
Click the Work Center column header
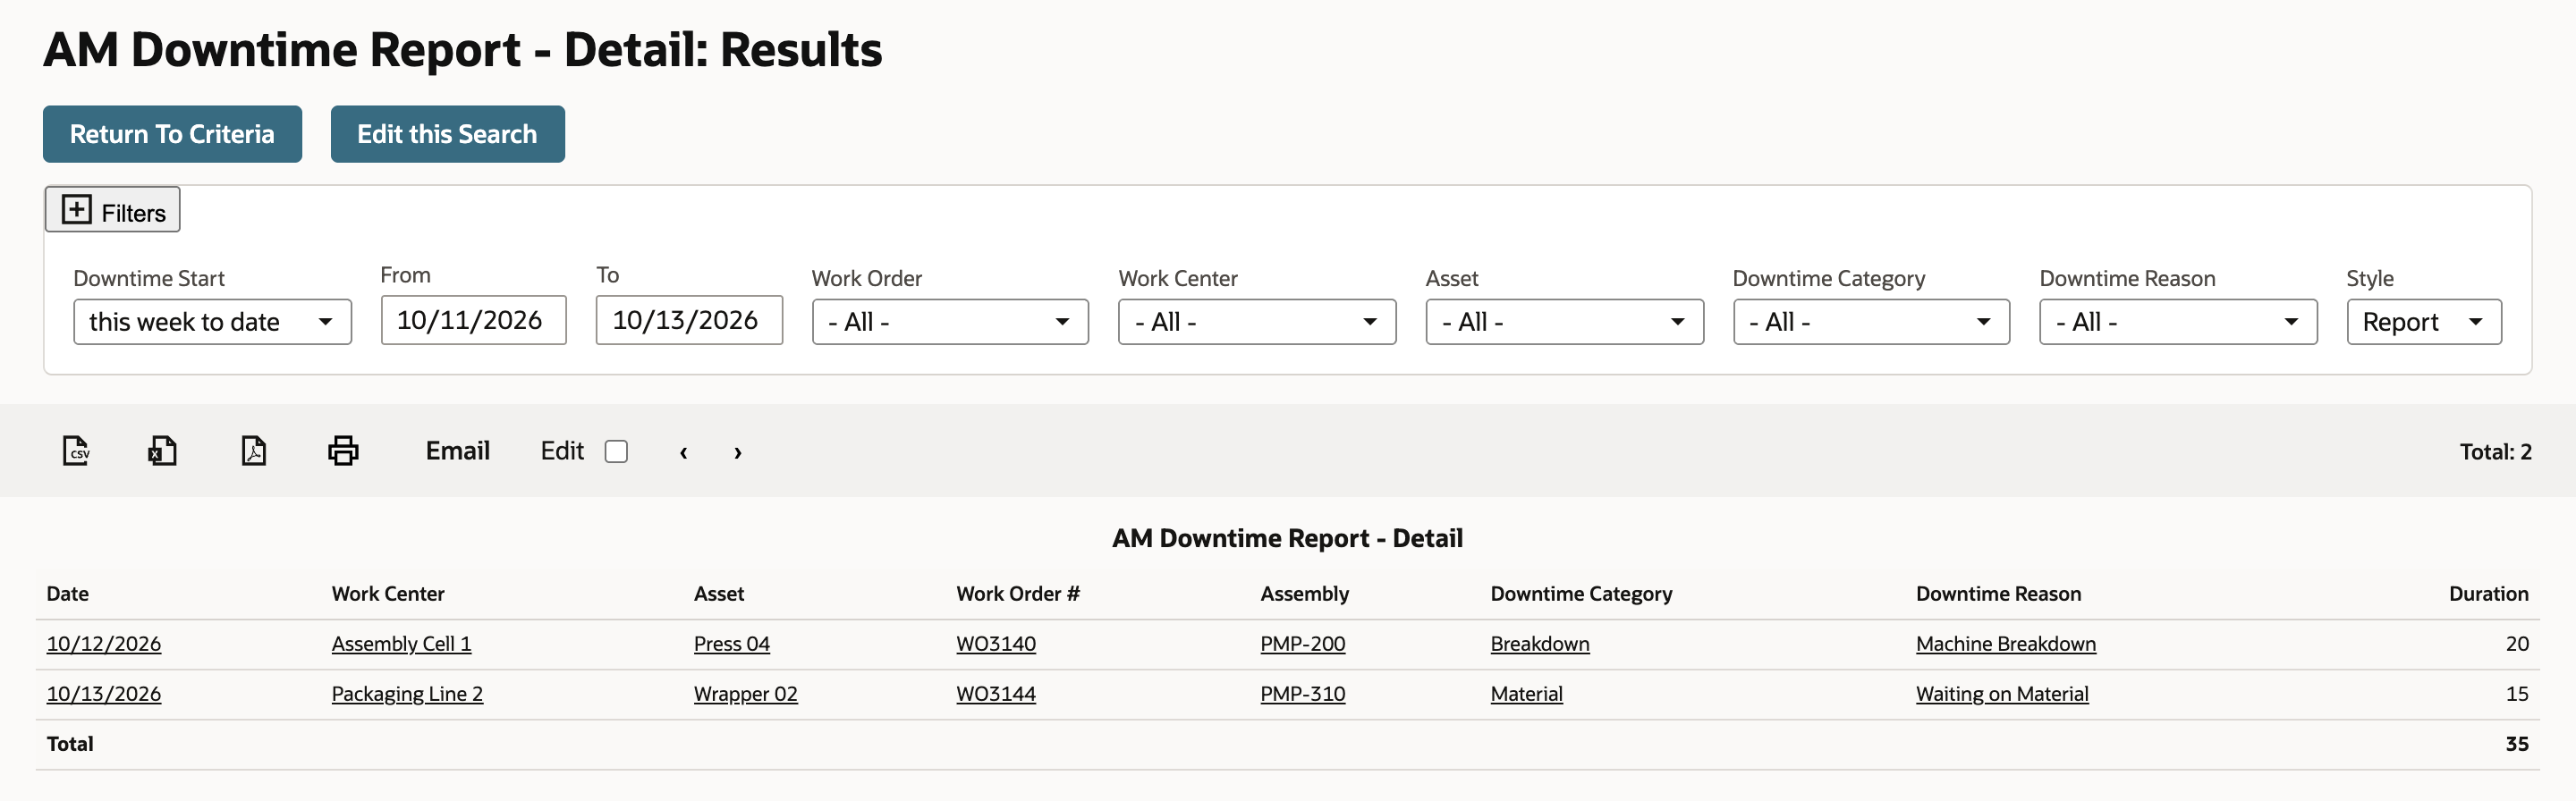pos(388,594)
